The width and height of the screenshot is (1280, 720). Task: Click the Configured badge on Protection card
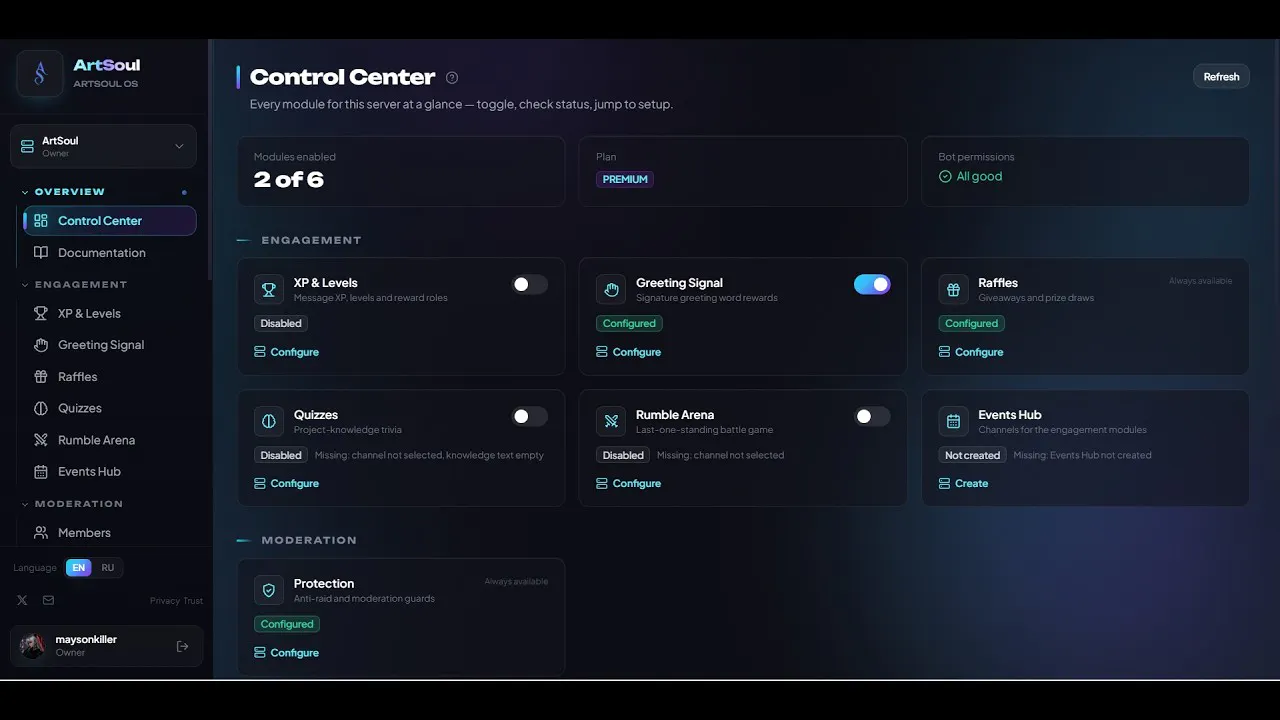(x=287, y=624)
